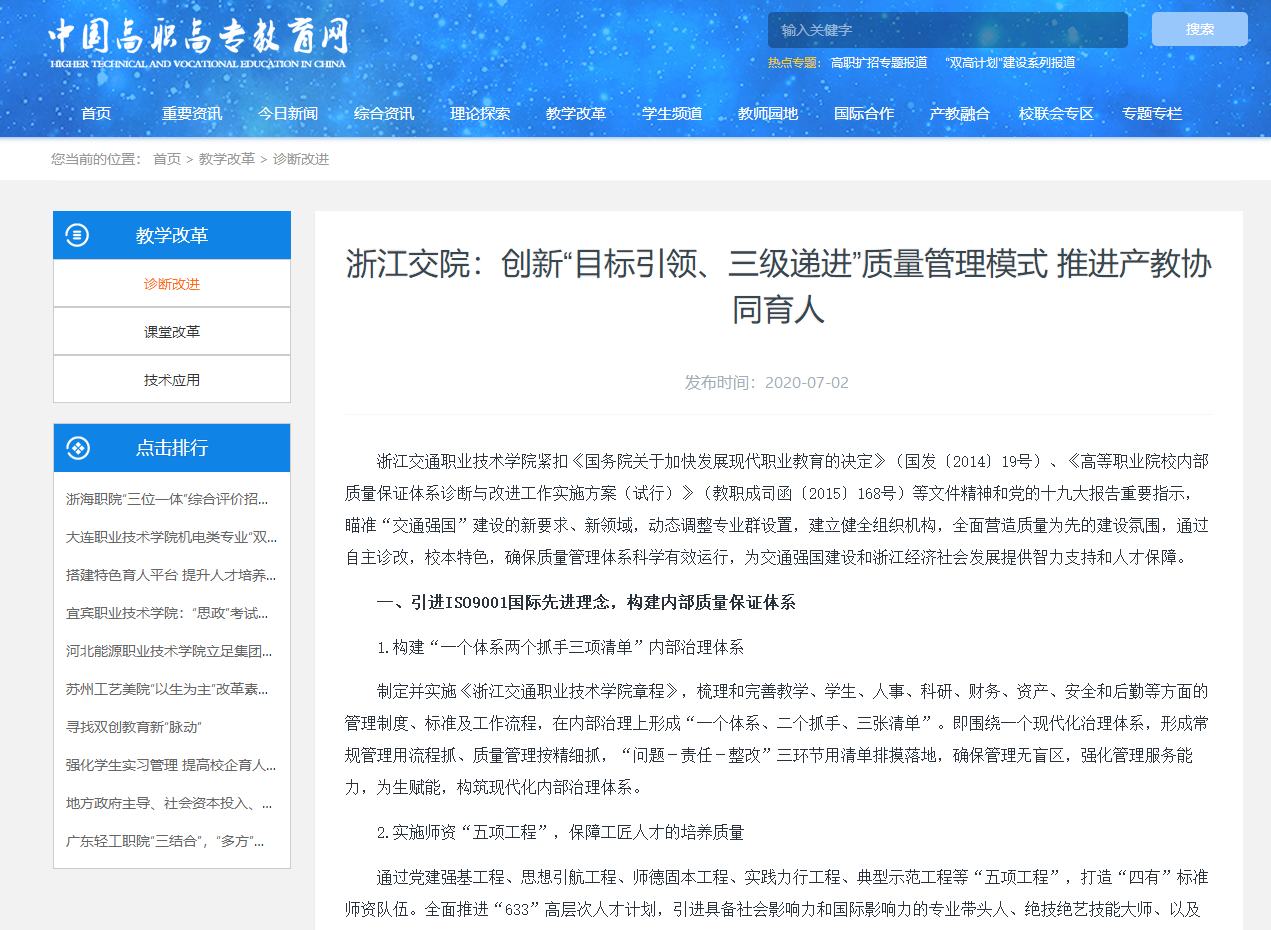Click the 点击排行 sidebar header icon
The image size is (1271, 930).
77,448
